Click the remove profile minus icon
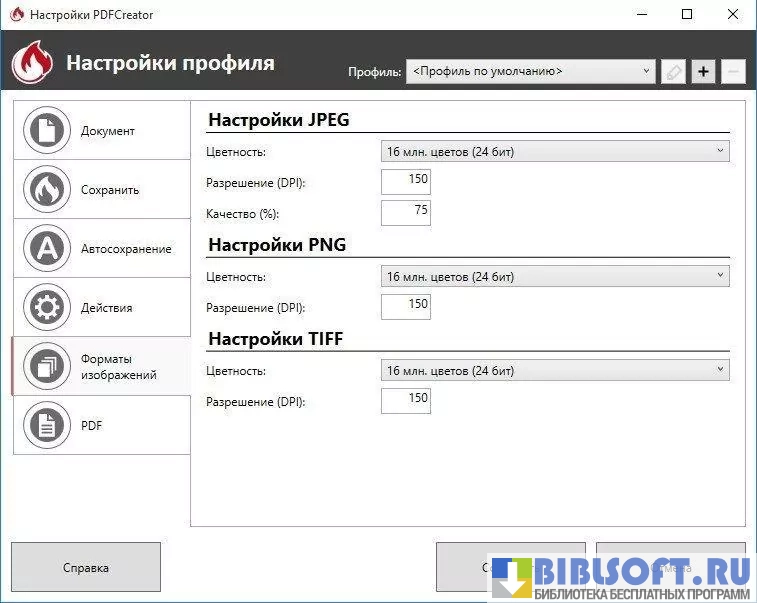 (x=732, y=72)
